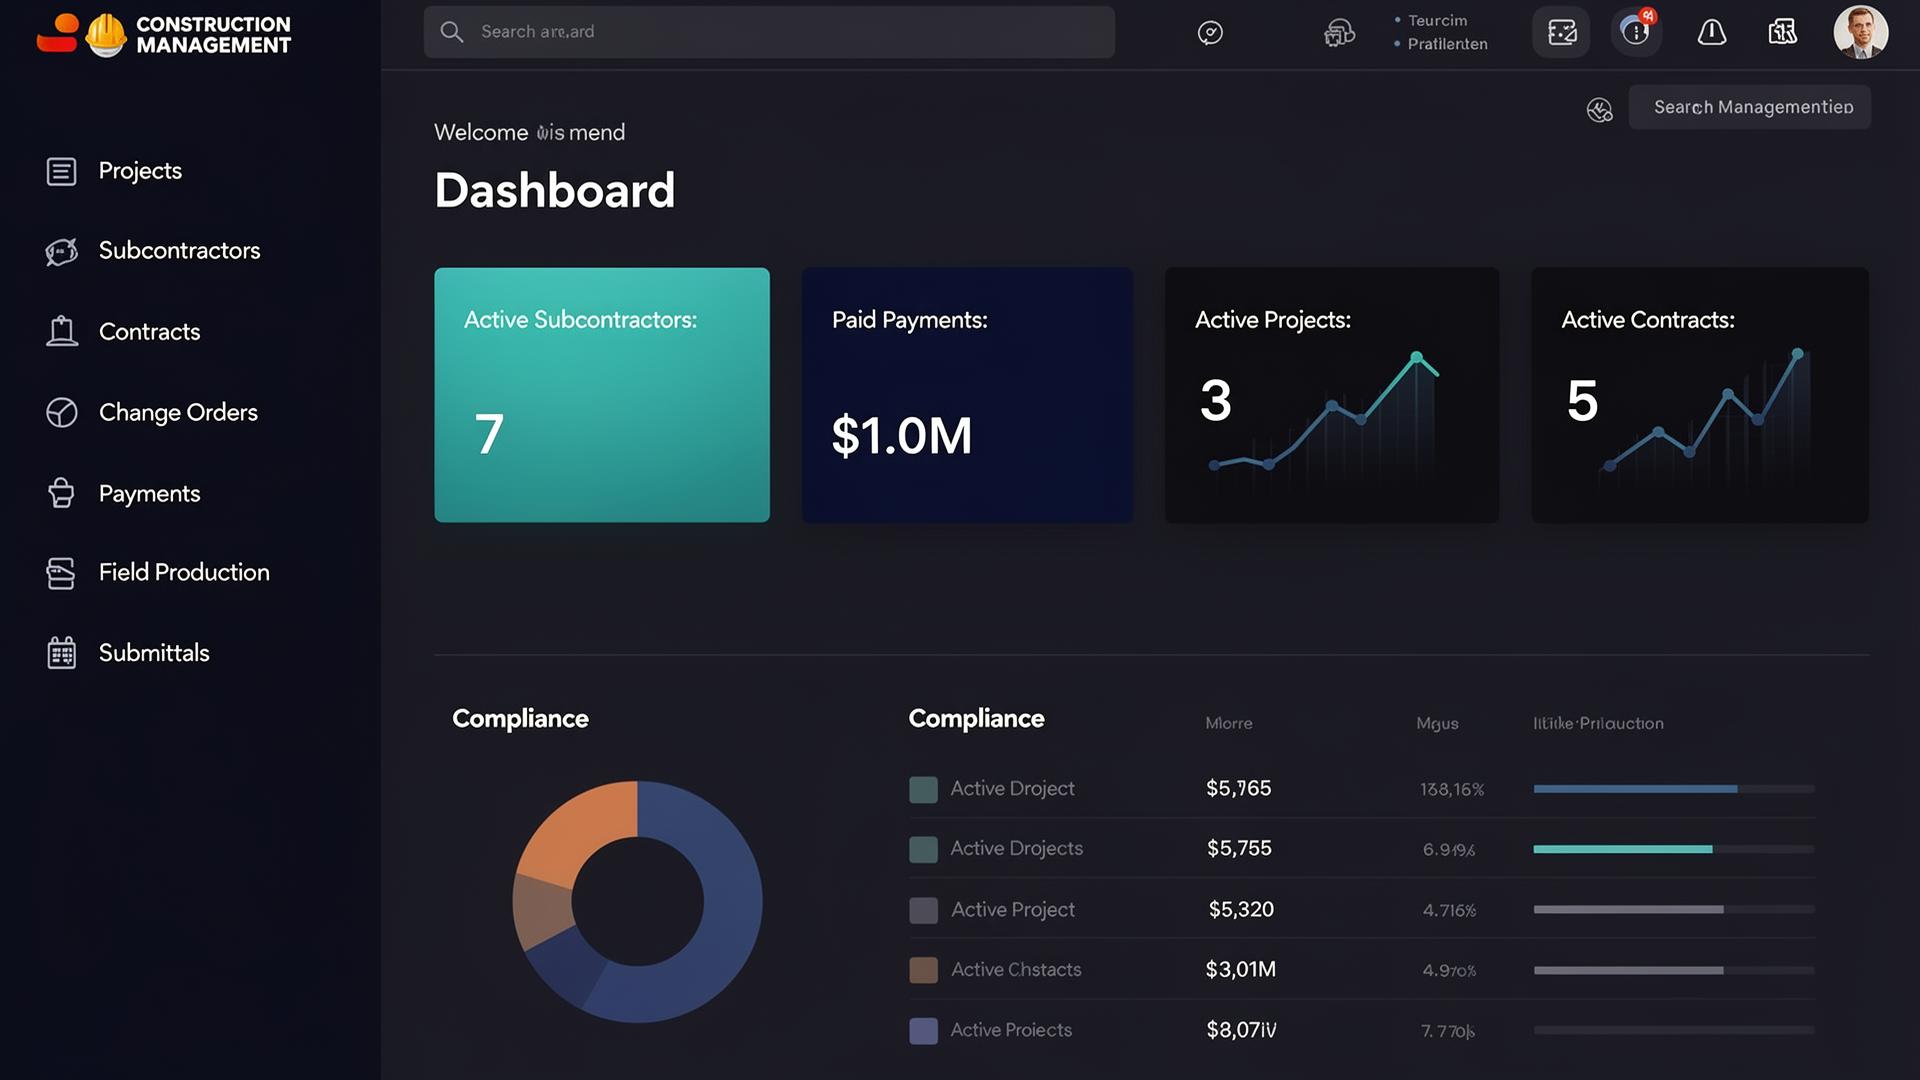Click the Active Subcontractors teal card
This screenshot has width=1920, height=1080.
tap(601, 394)
